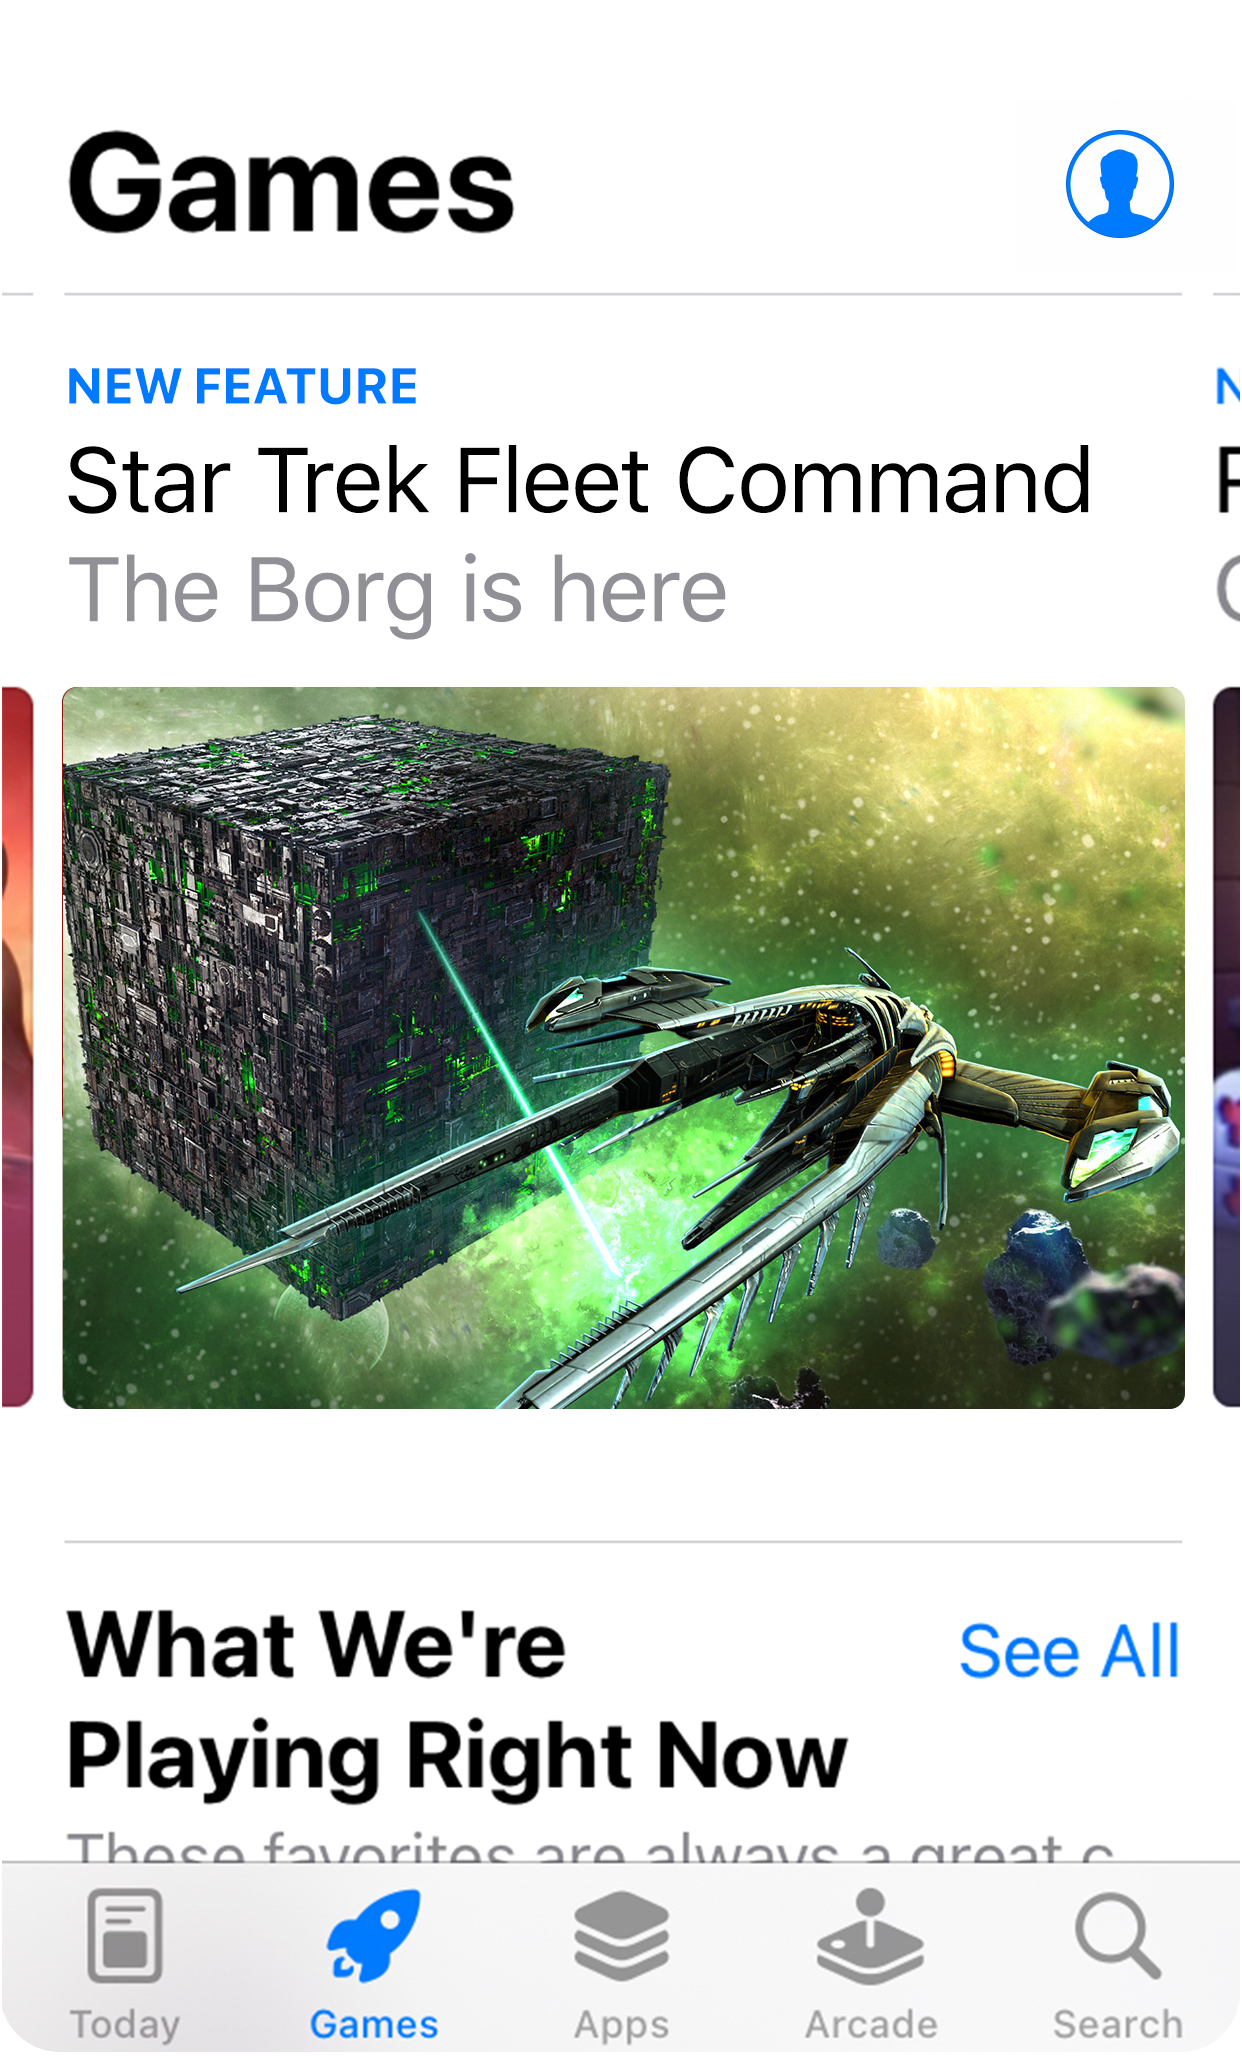The width and height of the screenshot is (1242, 2056).
Task: Open the account profile icon
Action: (1119, 184)
